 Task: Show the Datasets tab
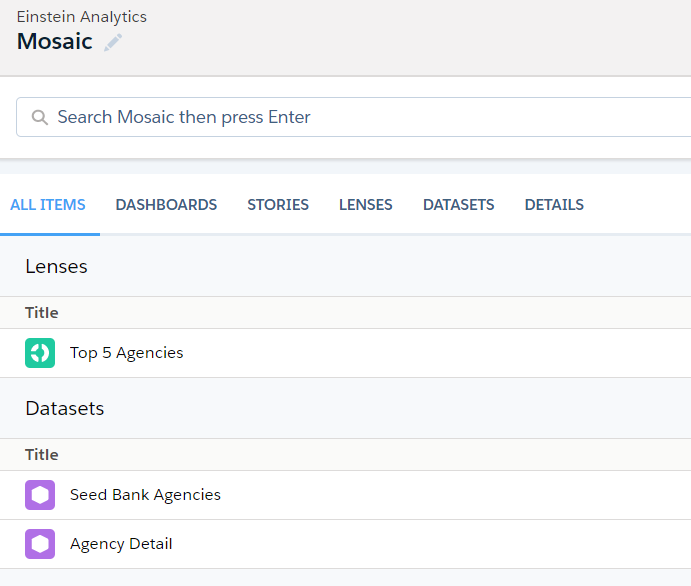point(458,205)
